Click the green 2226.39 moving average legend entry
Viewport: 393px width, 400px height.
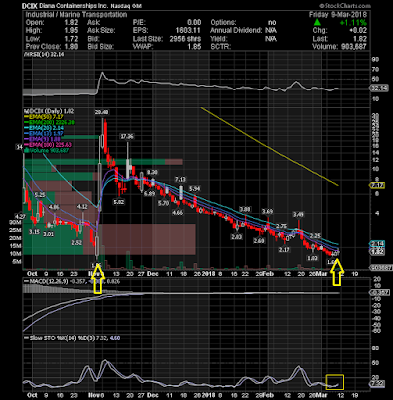point(49,123)
